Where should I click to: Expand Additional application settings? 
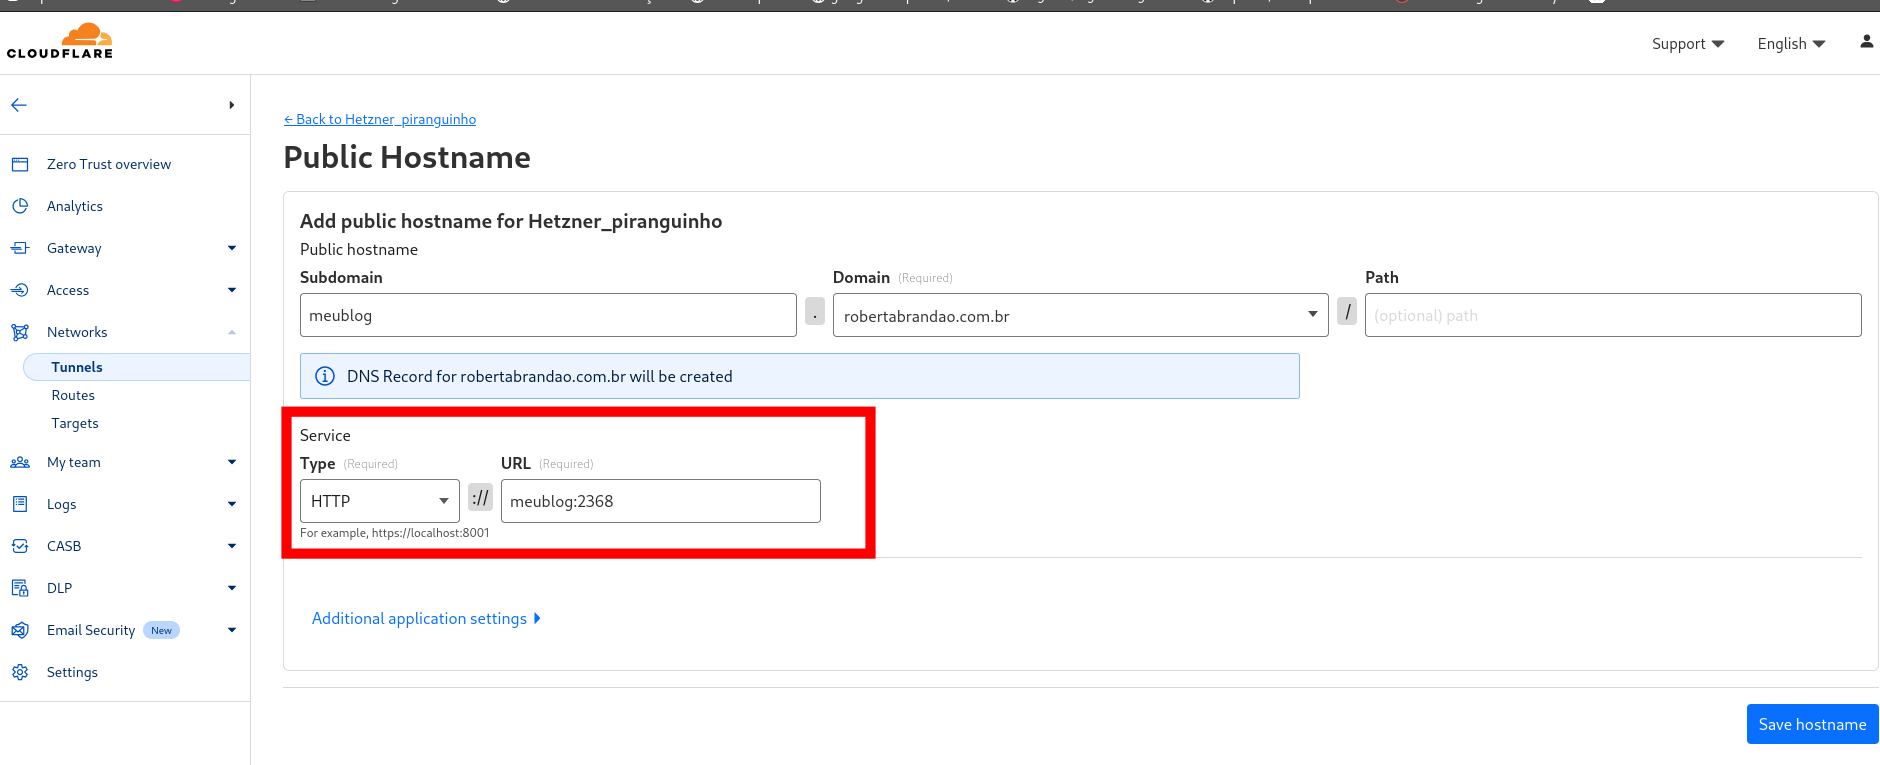click(x=427, y=618)
